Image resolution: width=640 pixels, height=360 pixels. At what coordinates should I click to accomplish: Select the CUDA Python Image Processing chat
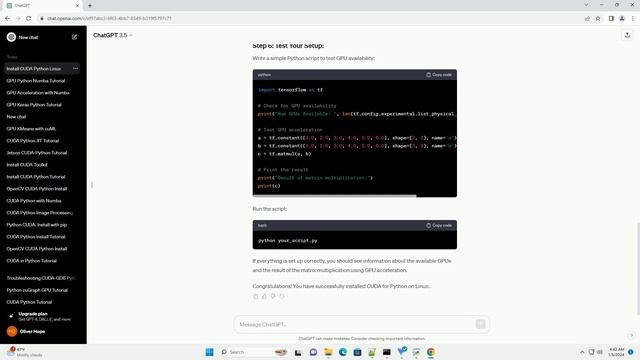click(x=40, y=213)
